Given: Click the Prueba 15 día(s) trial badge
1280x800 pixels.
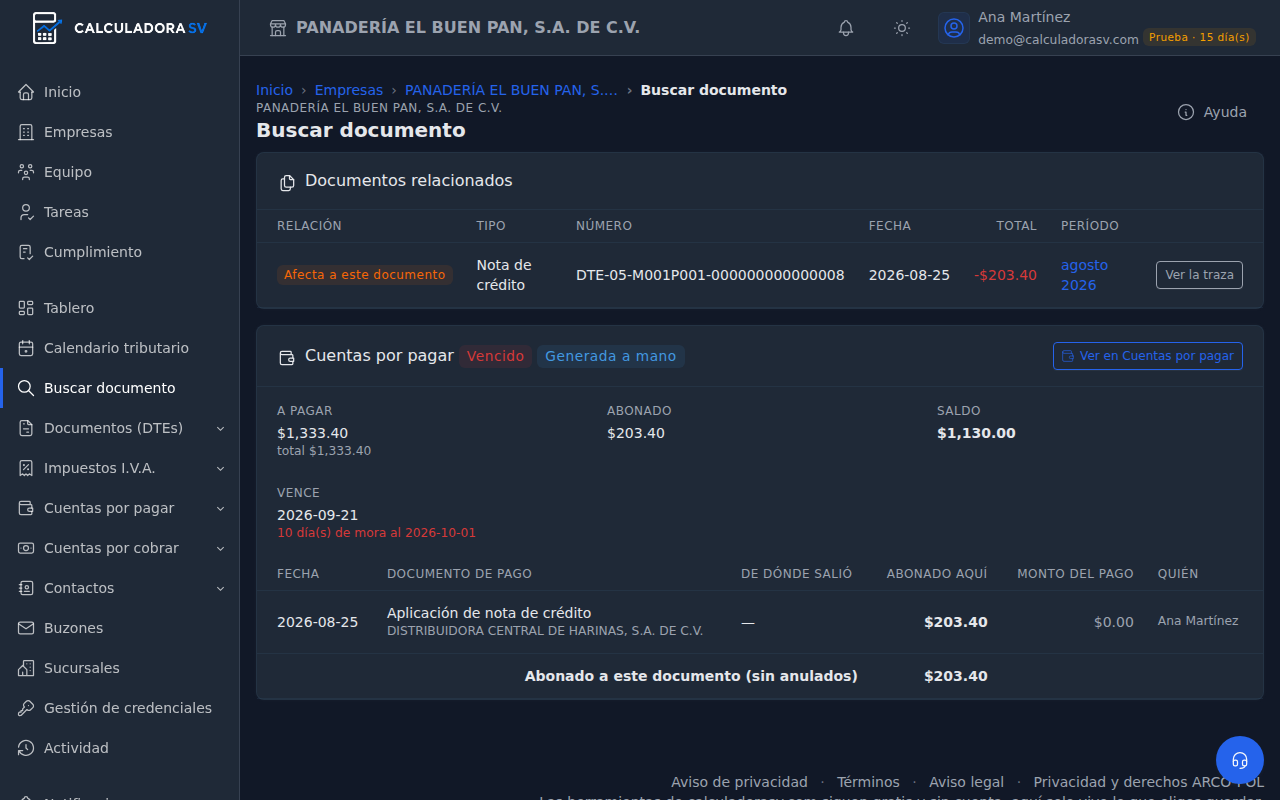Looking at the screenshot, I should (1199, 38).
